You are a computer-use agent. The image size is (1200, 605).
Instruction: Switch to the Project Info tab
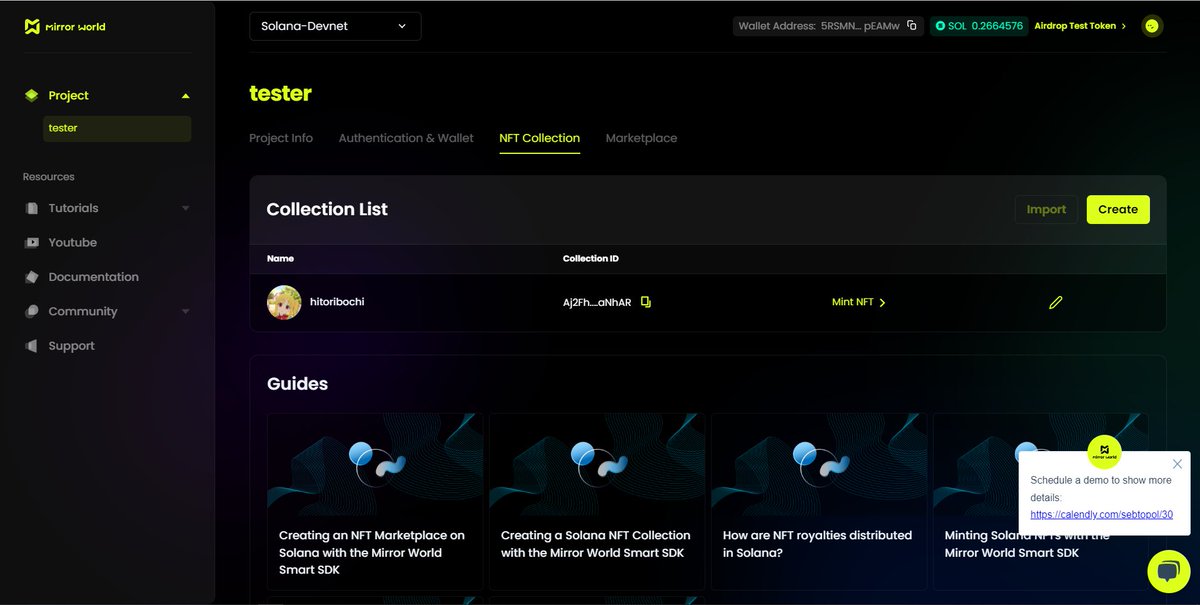[x=281, y=138]
